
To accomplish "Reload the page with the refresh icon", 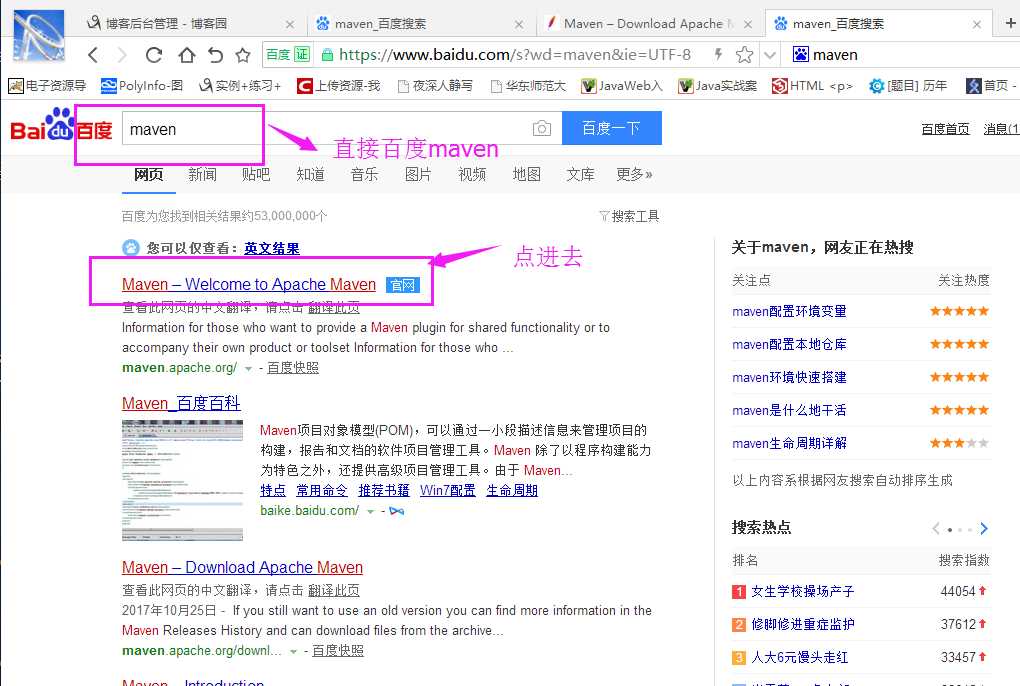I will click(x=154, y=55).
